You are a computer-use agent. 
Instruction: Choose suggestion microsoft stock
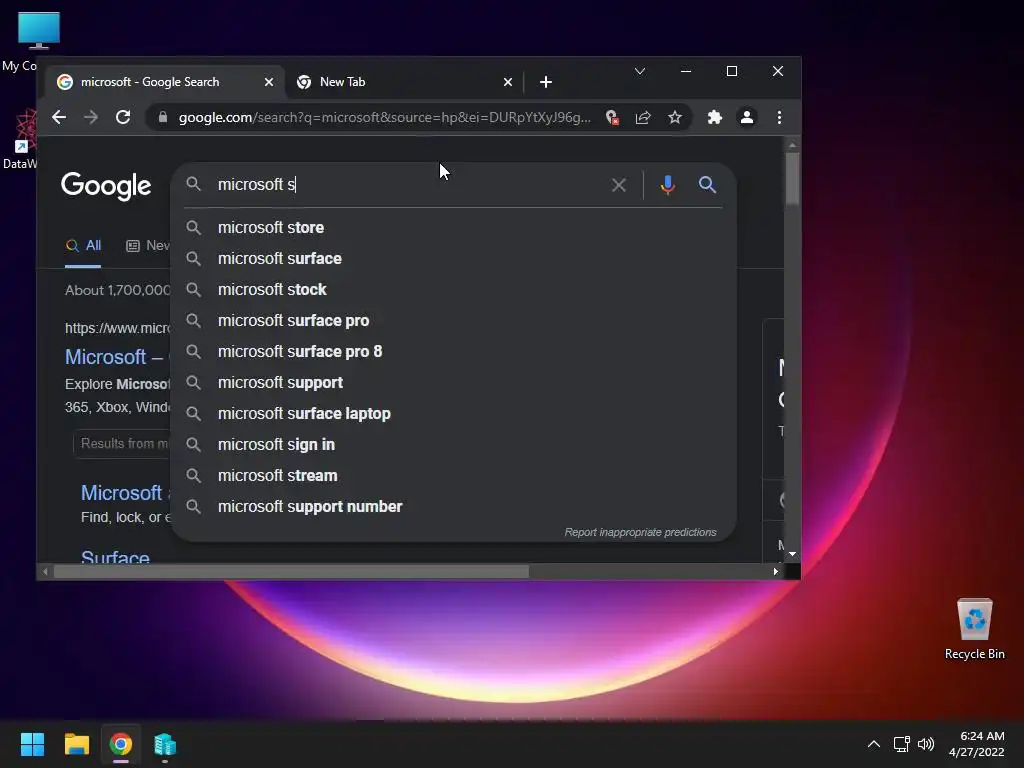[x=453, y=289]
